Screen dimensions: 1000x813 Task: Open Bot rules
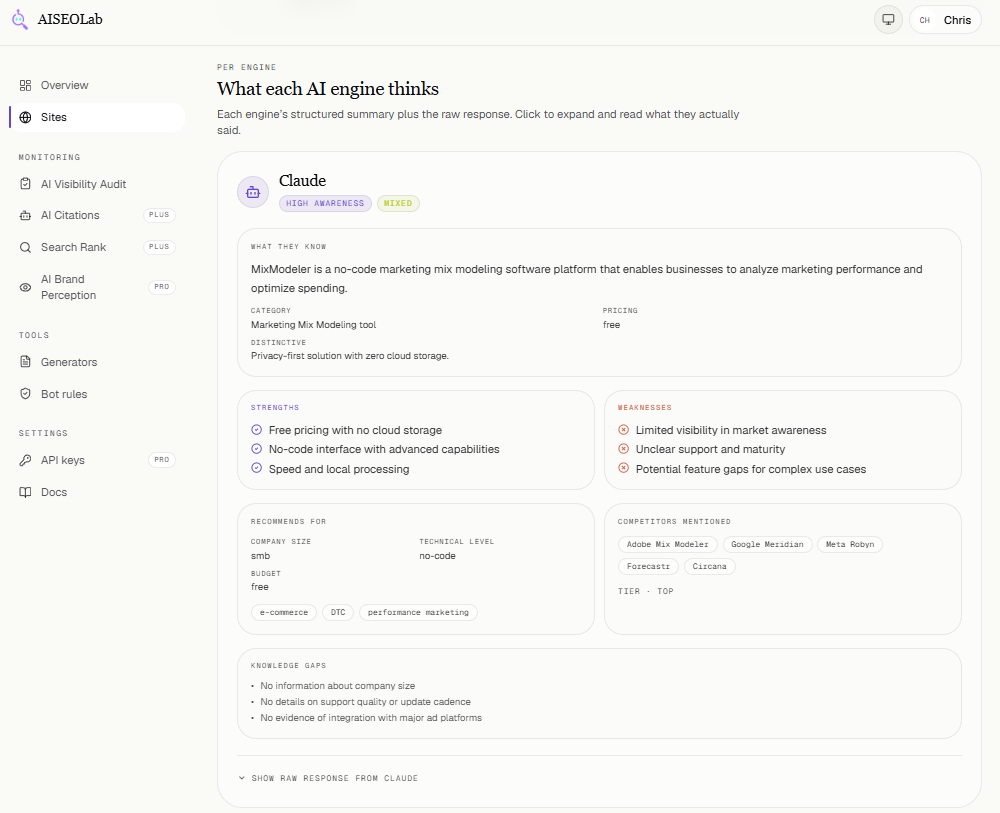[x=97, y=394]
